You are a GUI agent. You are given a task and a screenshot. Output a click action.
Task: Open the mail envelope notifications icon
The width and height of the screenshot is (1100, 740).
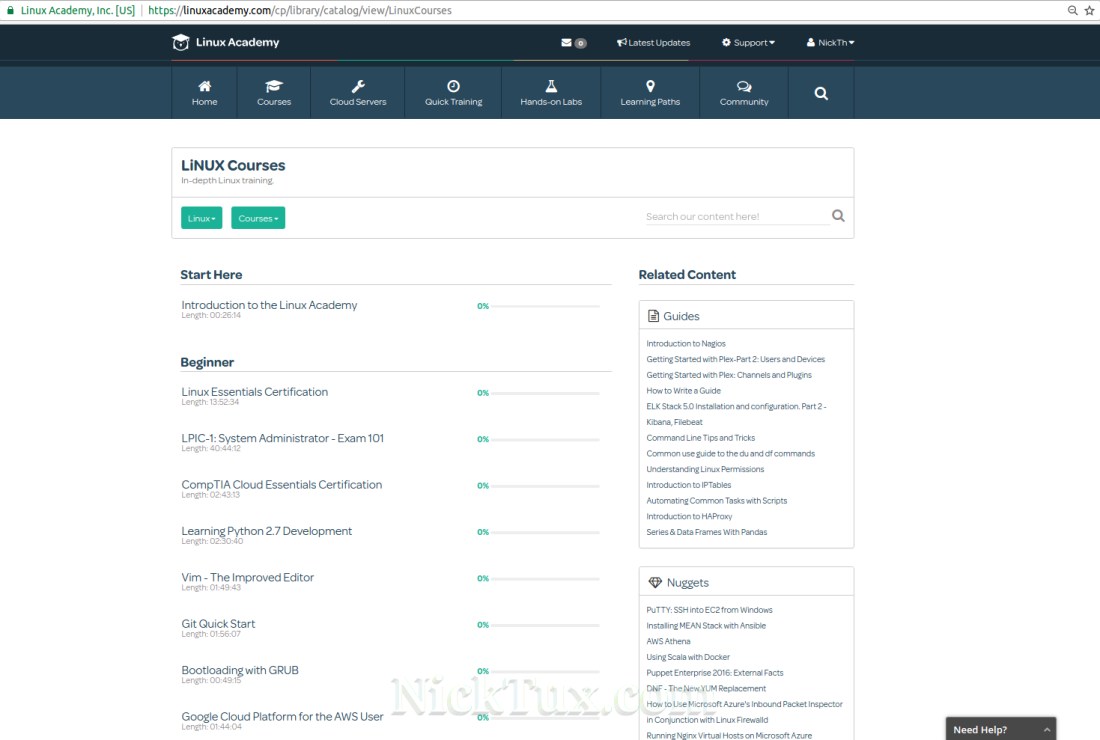click(567, 43)
